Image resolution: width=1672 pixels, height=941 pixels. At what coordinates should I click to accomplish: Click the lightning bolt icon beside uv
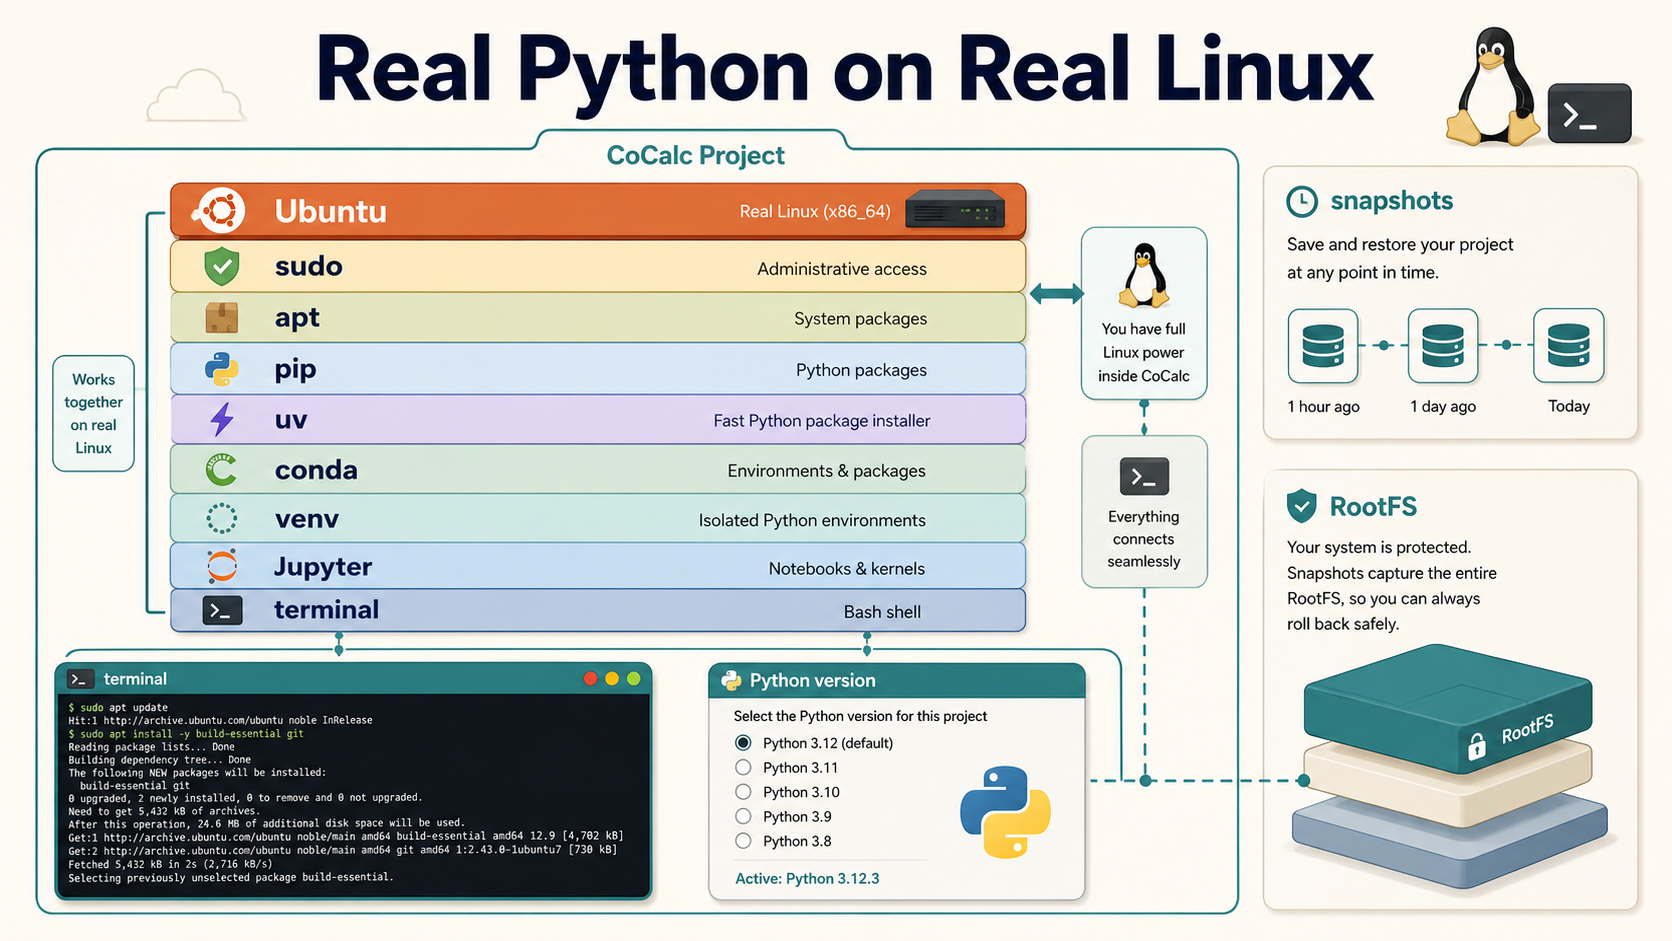(222, 420)
